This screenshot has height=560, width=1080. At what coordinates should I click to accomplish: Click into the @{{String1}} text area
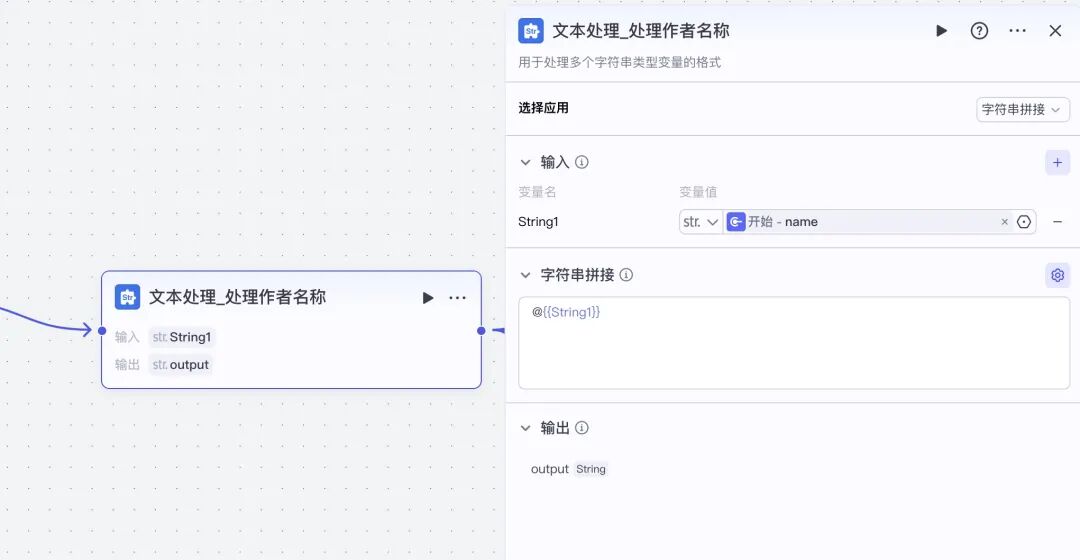pos(793,343)
